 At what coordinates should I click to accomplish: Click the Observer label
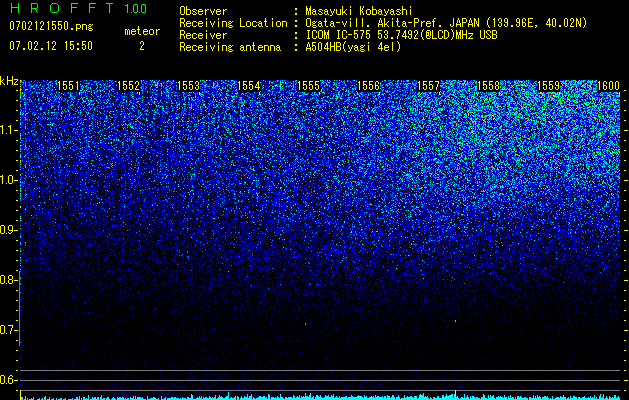(x=203, y=12)
